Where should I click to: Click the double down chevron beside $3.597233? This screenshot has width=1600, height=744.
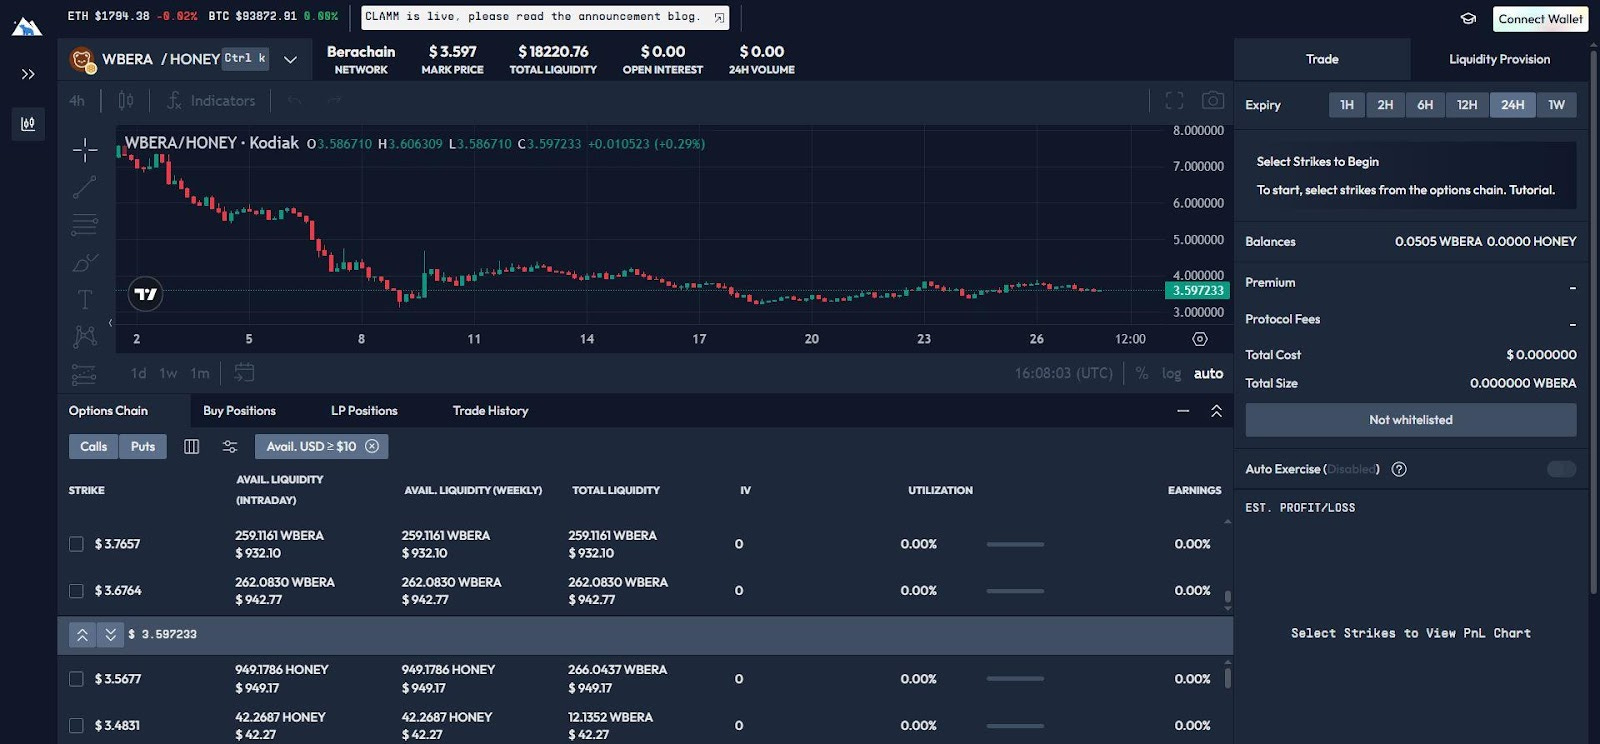pyautogui.click(x=110, y=635)
